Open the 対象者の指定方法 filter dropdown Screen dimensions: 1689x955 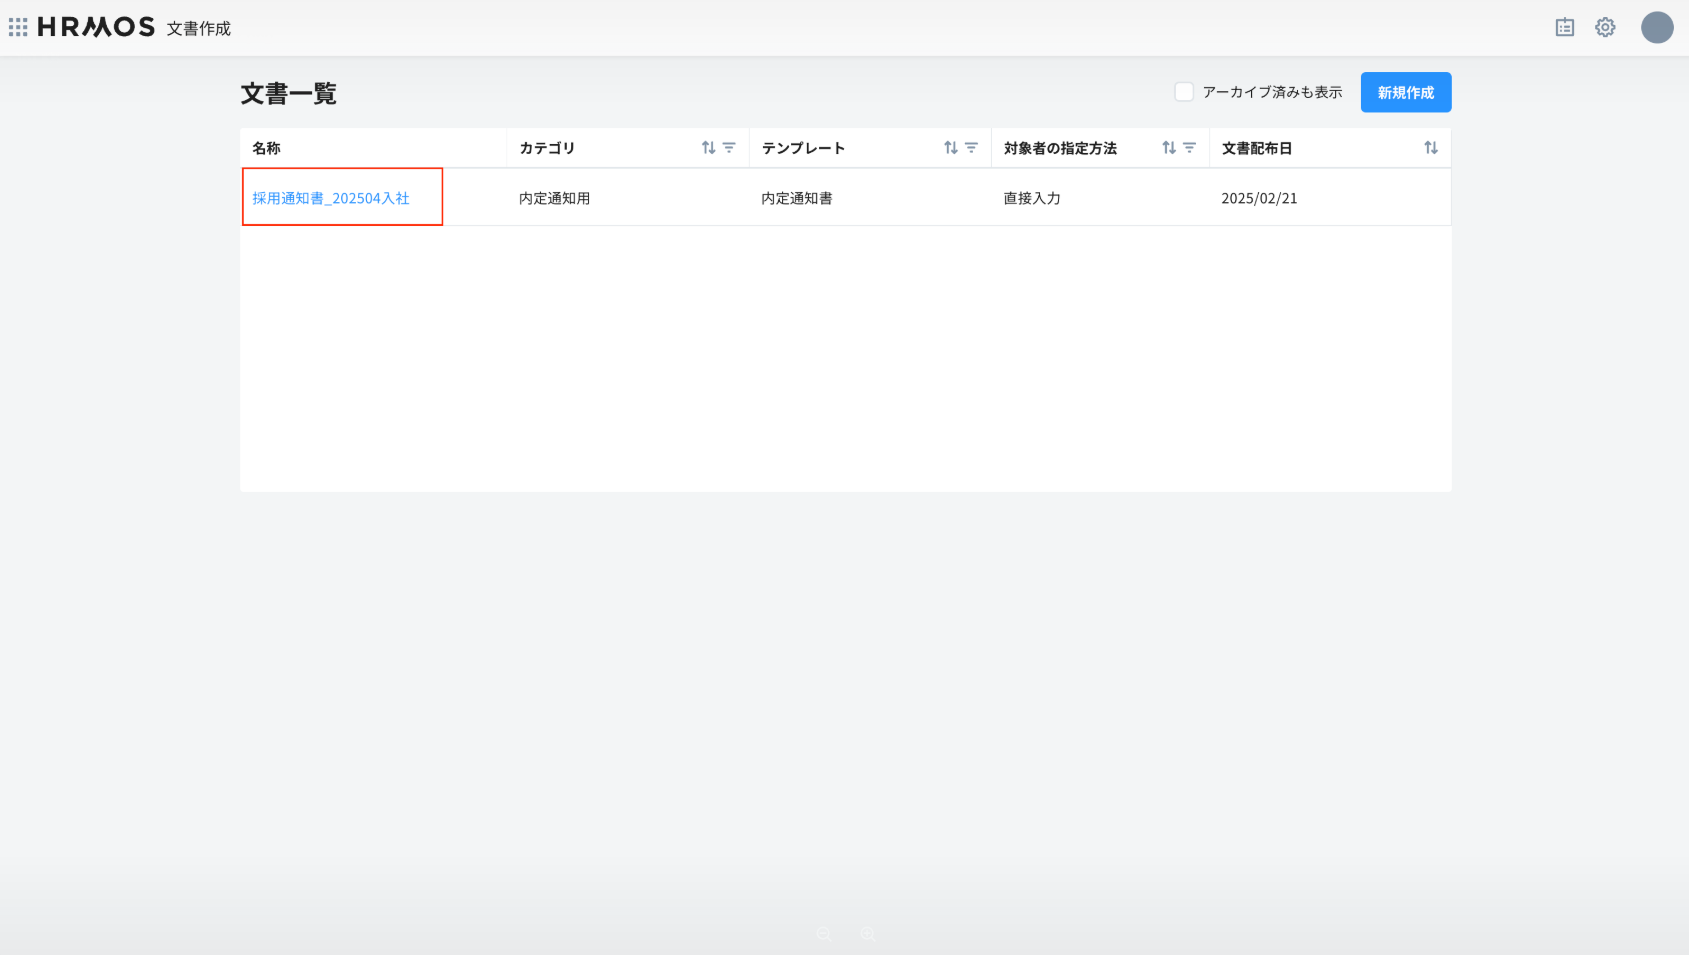[x=1189, y=148]
